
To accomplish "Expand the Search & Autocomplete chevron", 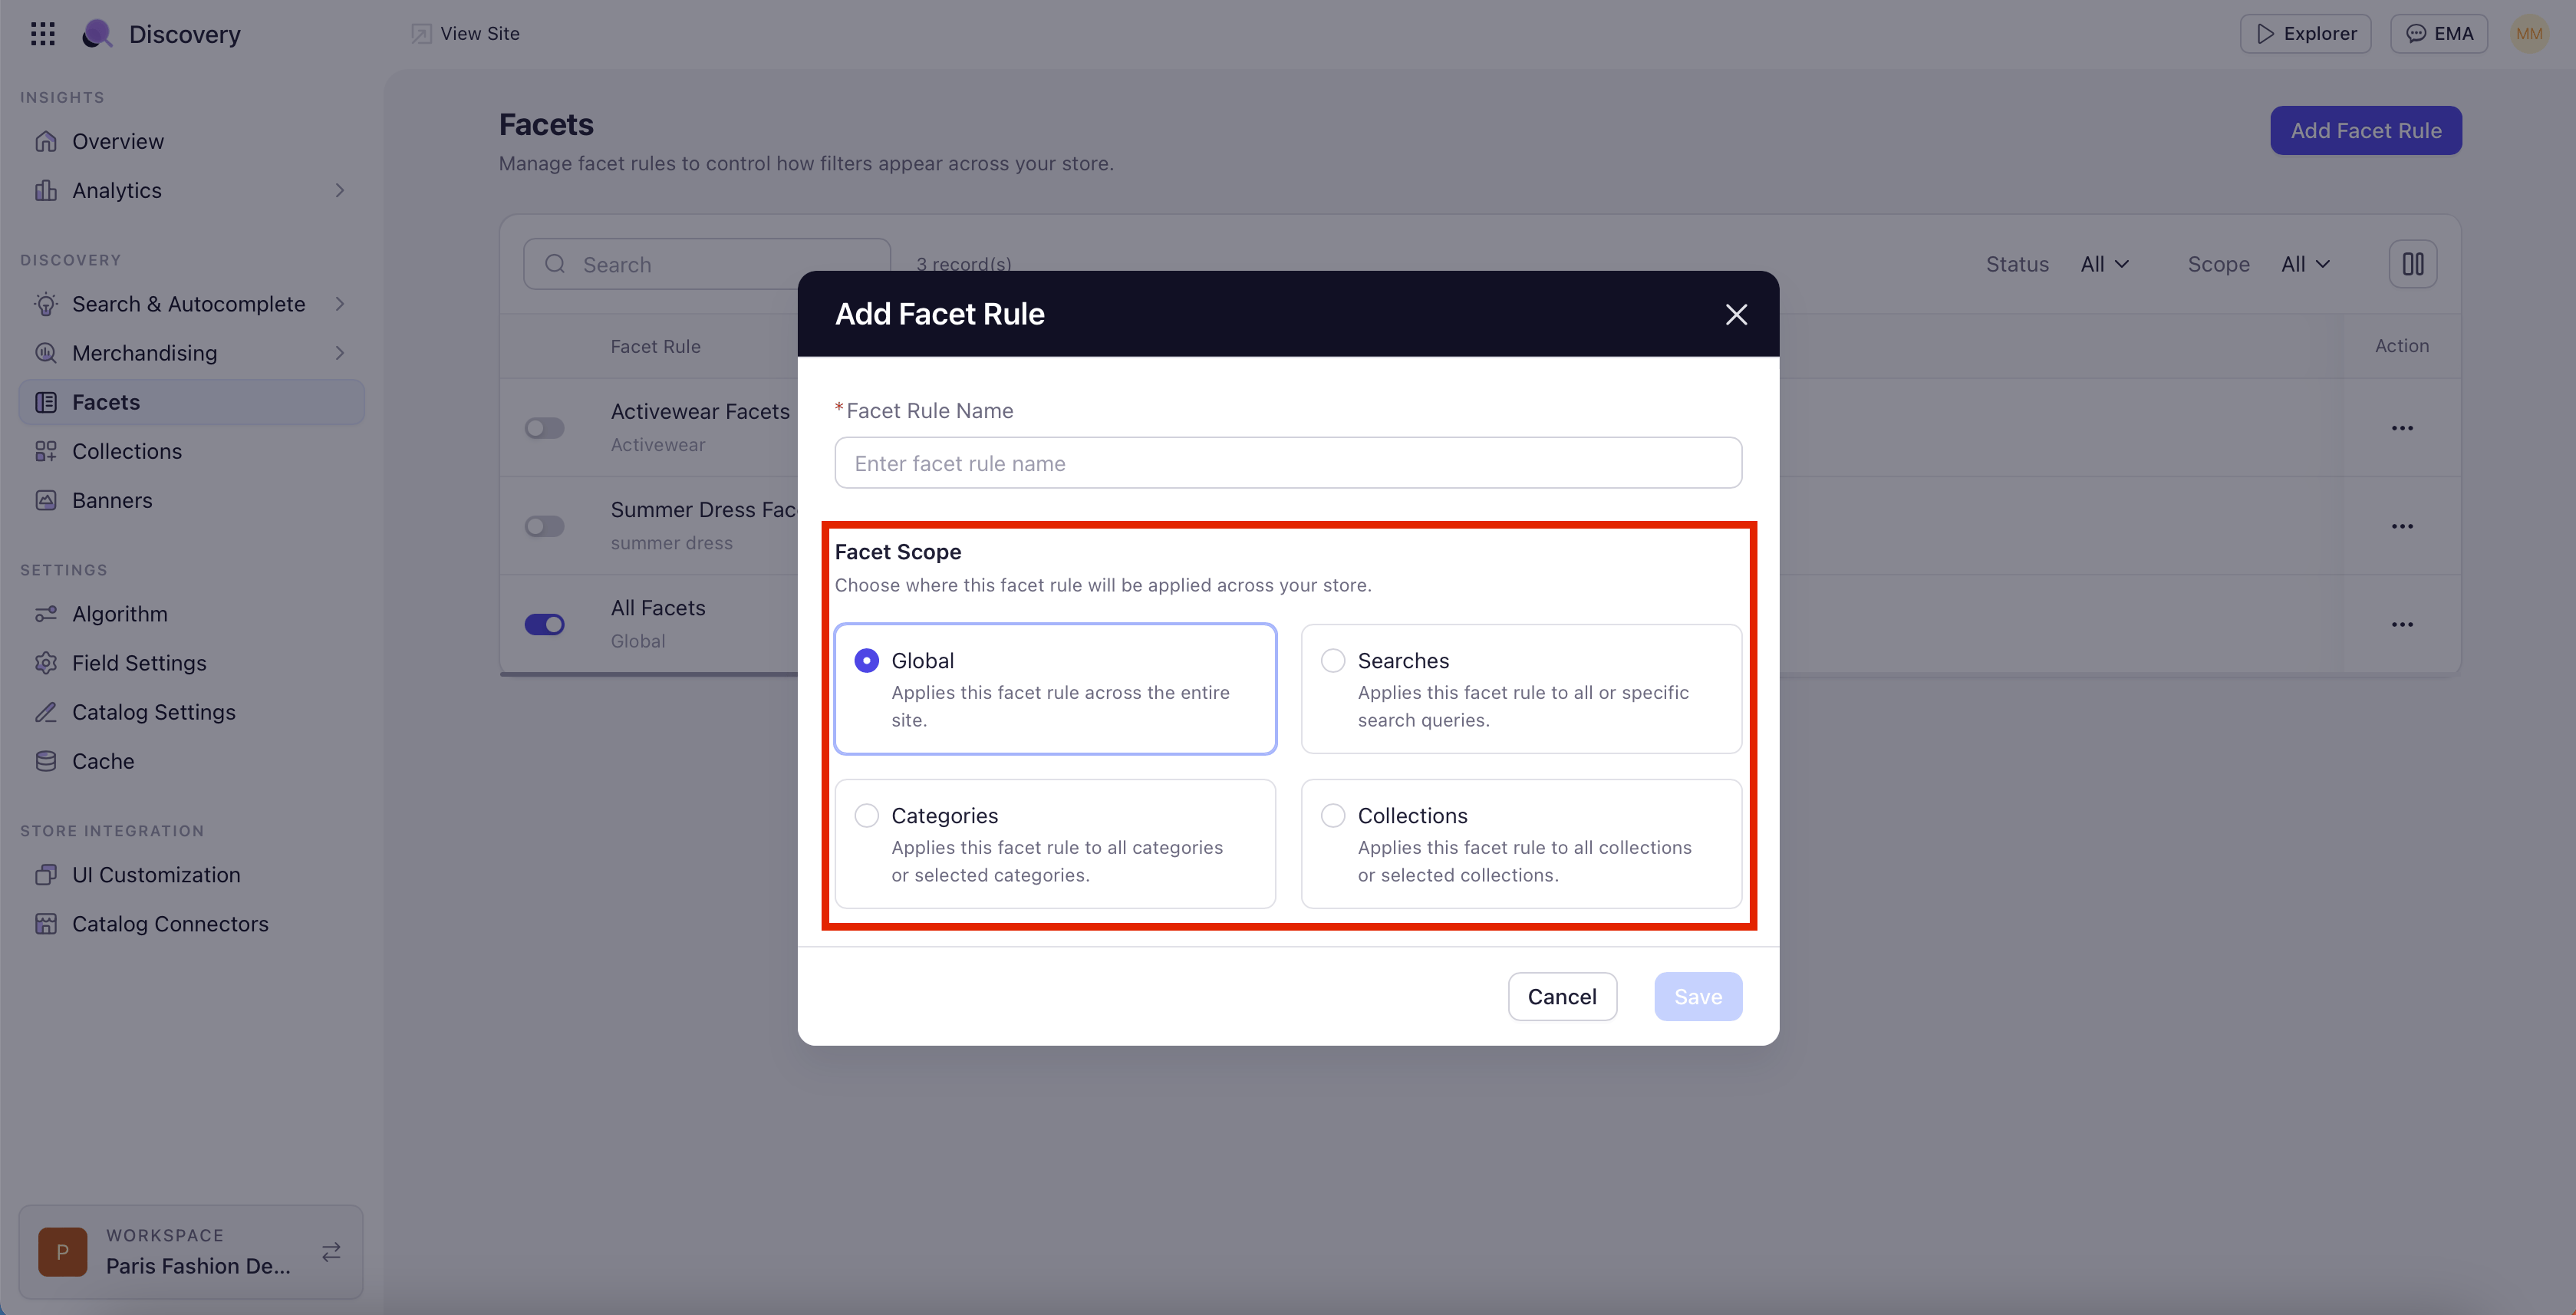I will (x=340, y=304).
